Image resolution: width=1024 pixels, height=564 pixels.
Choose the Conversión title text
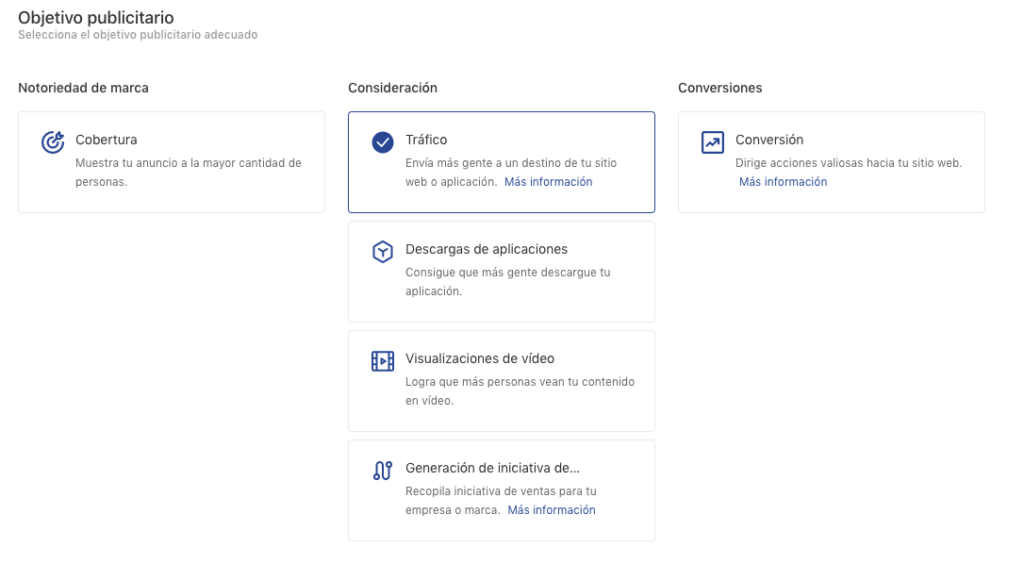(x=769, y=140)
